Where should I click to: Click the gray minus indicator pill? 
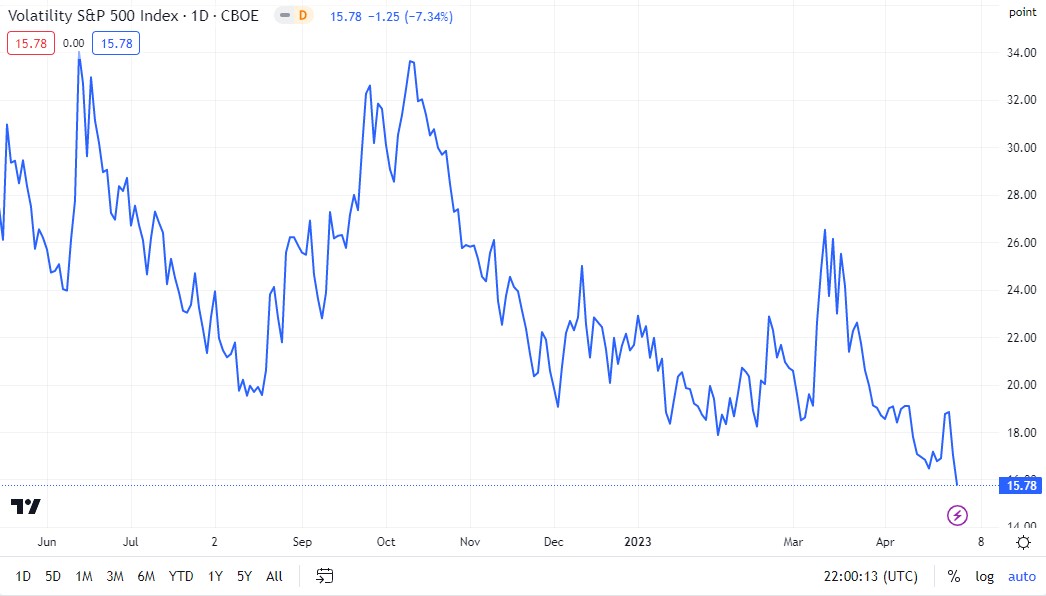pyautogui.click(x=285, y=15)
